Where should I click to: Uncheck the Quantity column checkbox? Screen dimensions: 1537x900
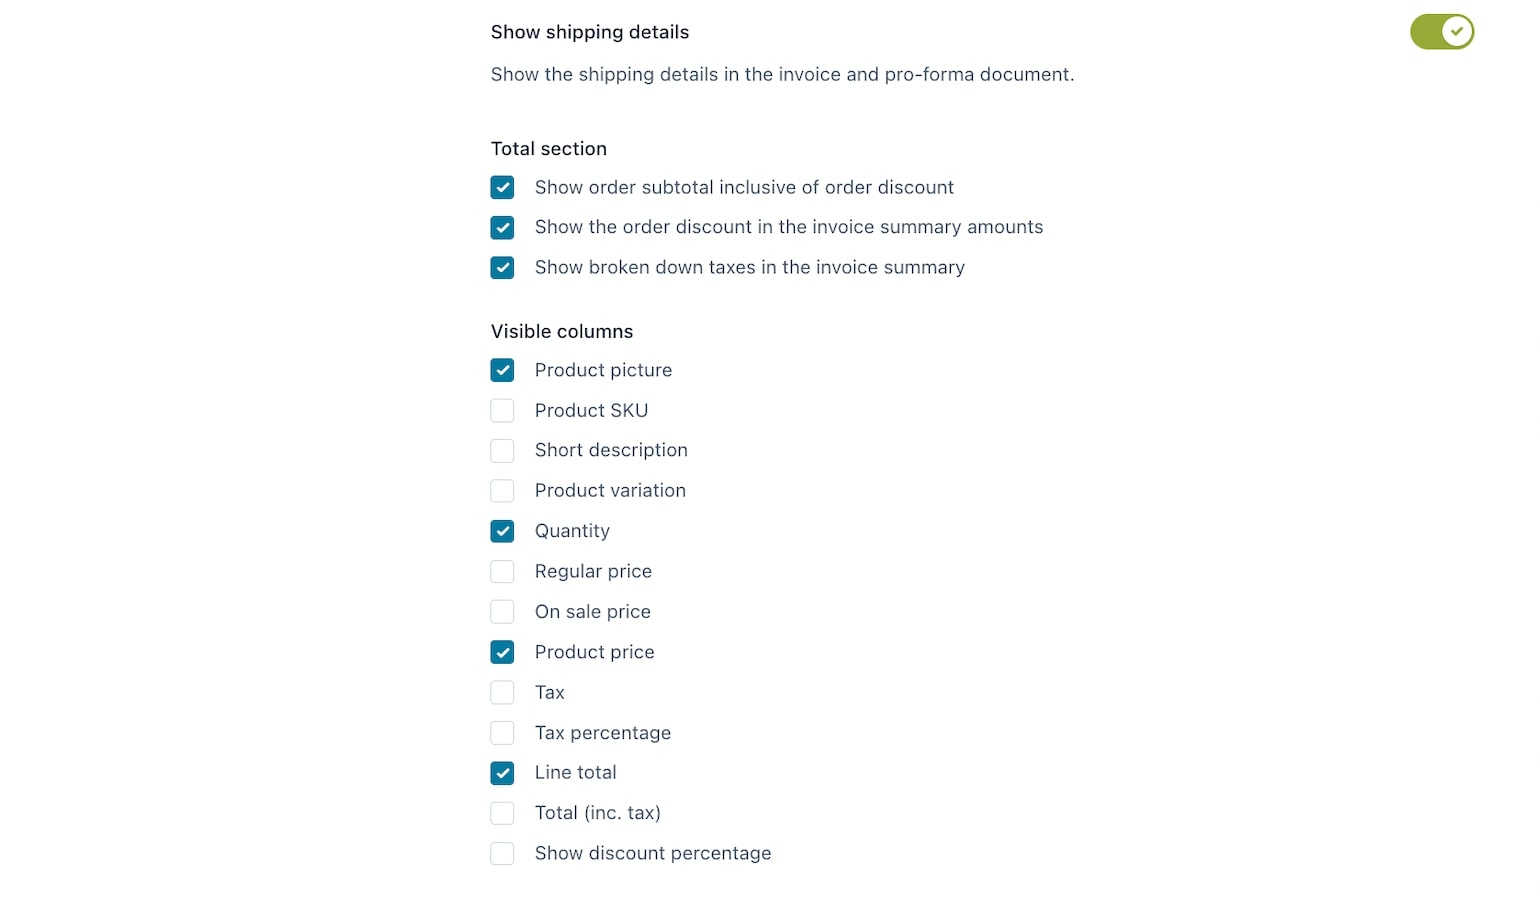point(502,531)
